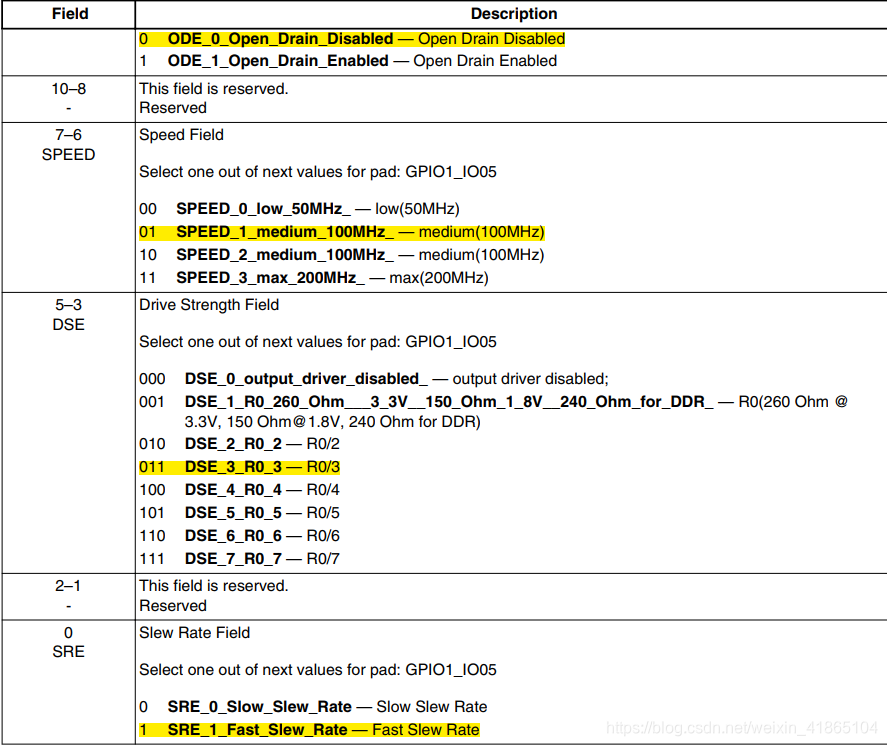Click the 'Field' column header
This screenshot has height=746, width=887.
(x=70, y=14)
